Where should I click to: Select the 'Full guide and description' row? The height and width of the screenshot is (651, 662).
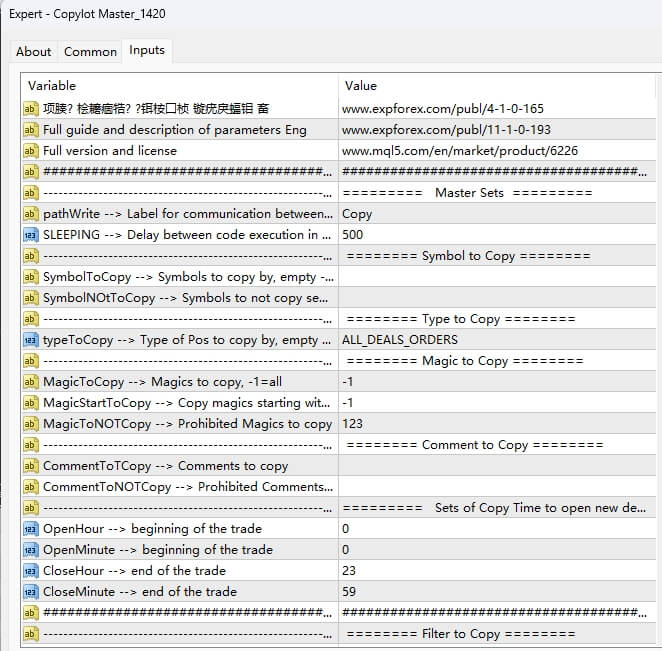click(x=175, y=130)
